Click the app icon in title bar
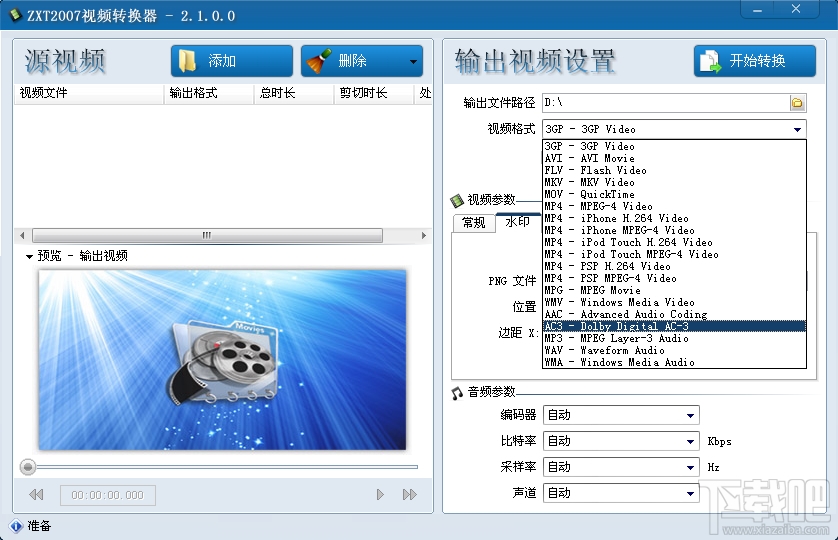Screen dimensions: 838x540 15,15
